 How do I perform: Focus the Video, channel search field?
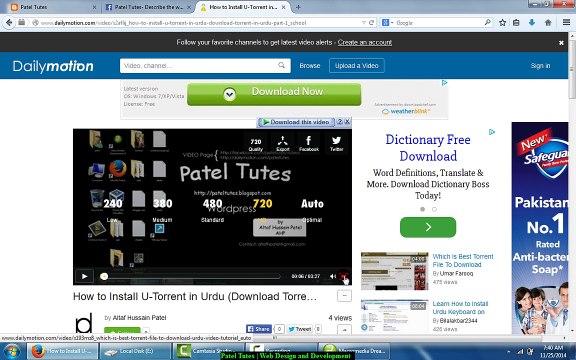click(x=205, y=65)
